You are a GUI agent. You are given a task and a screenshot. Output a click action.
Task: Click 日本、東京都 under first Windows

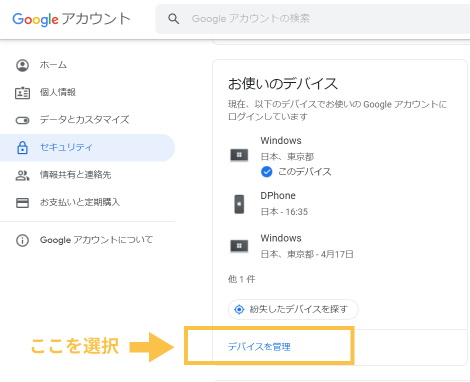(287, 157)
